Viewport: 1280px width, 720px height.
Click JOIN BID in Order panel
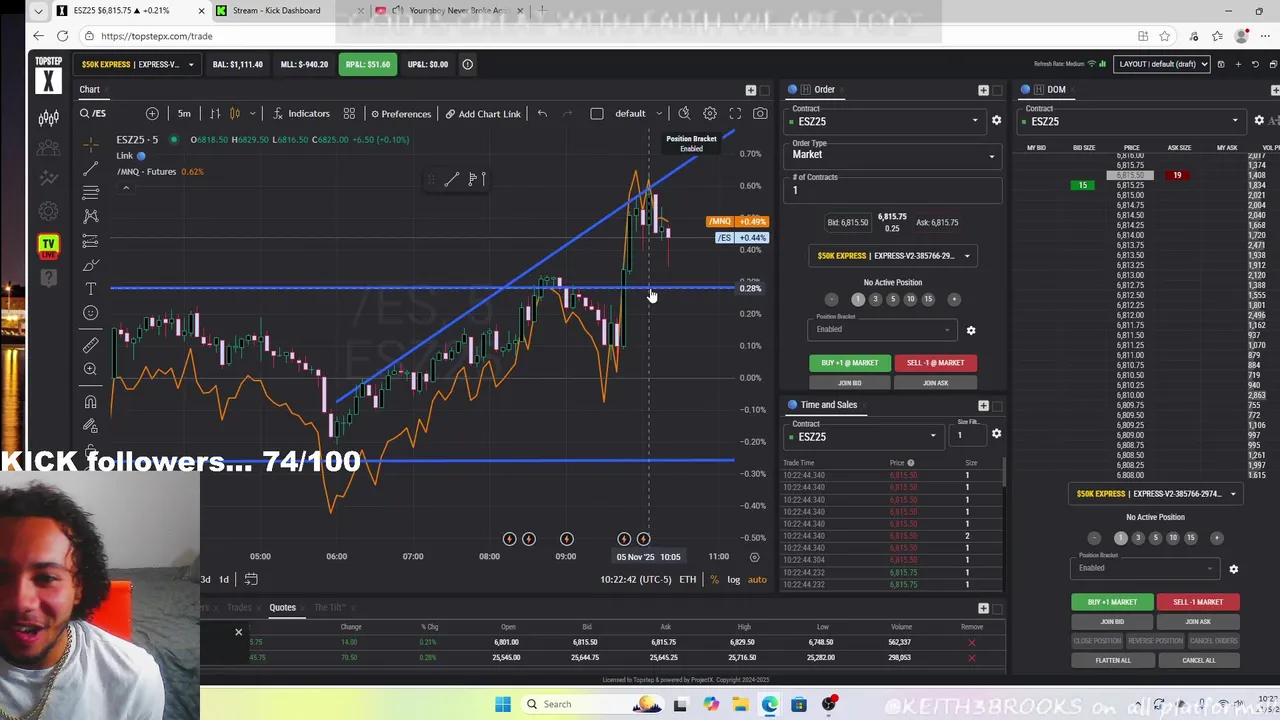pos(850,383)
